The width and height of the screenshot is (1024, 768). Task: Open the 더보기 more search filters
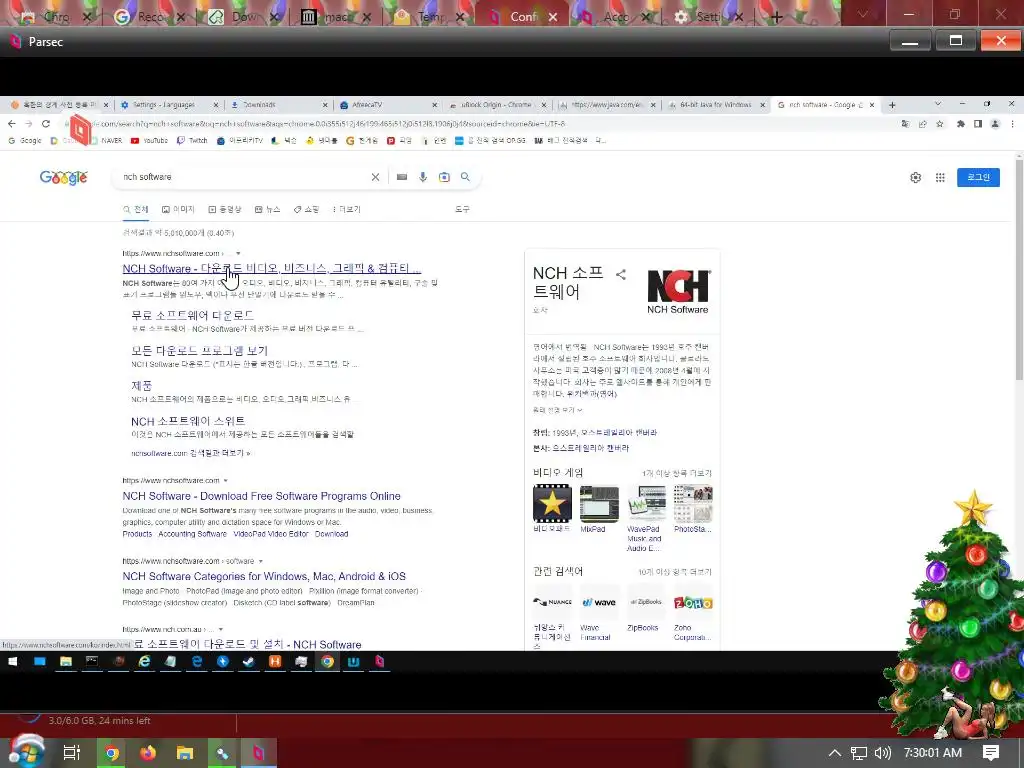[x=346, y=210]
